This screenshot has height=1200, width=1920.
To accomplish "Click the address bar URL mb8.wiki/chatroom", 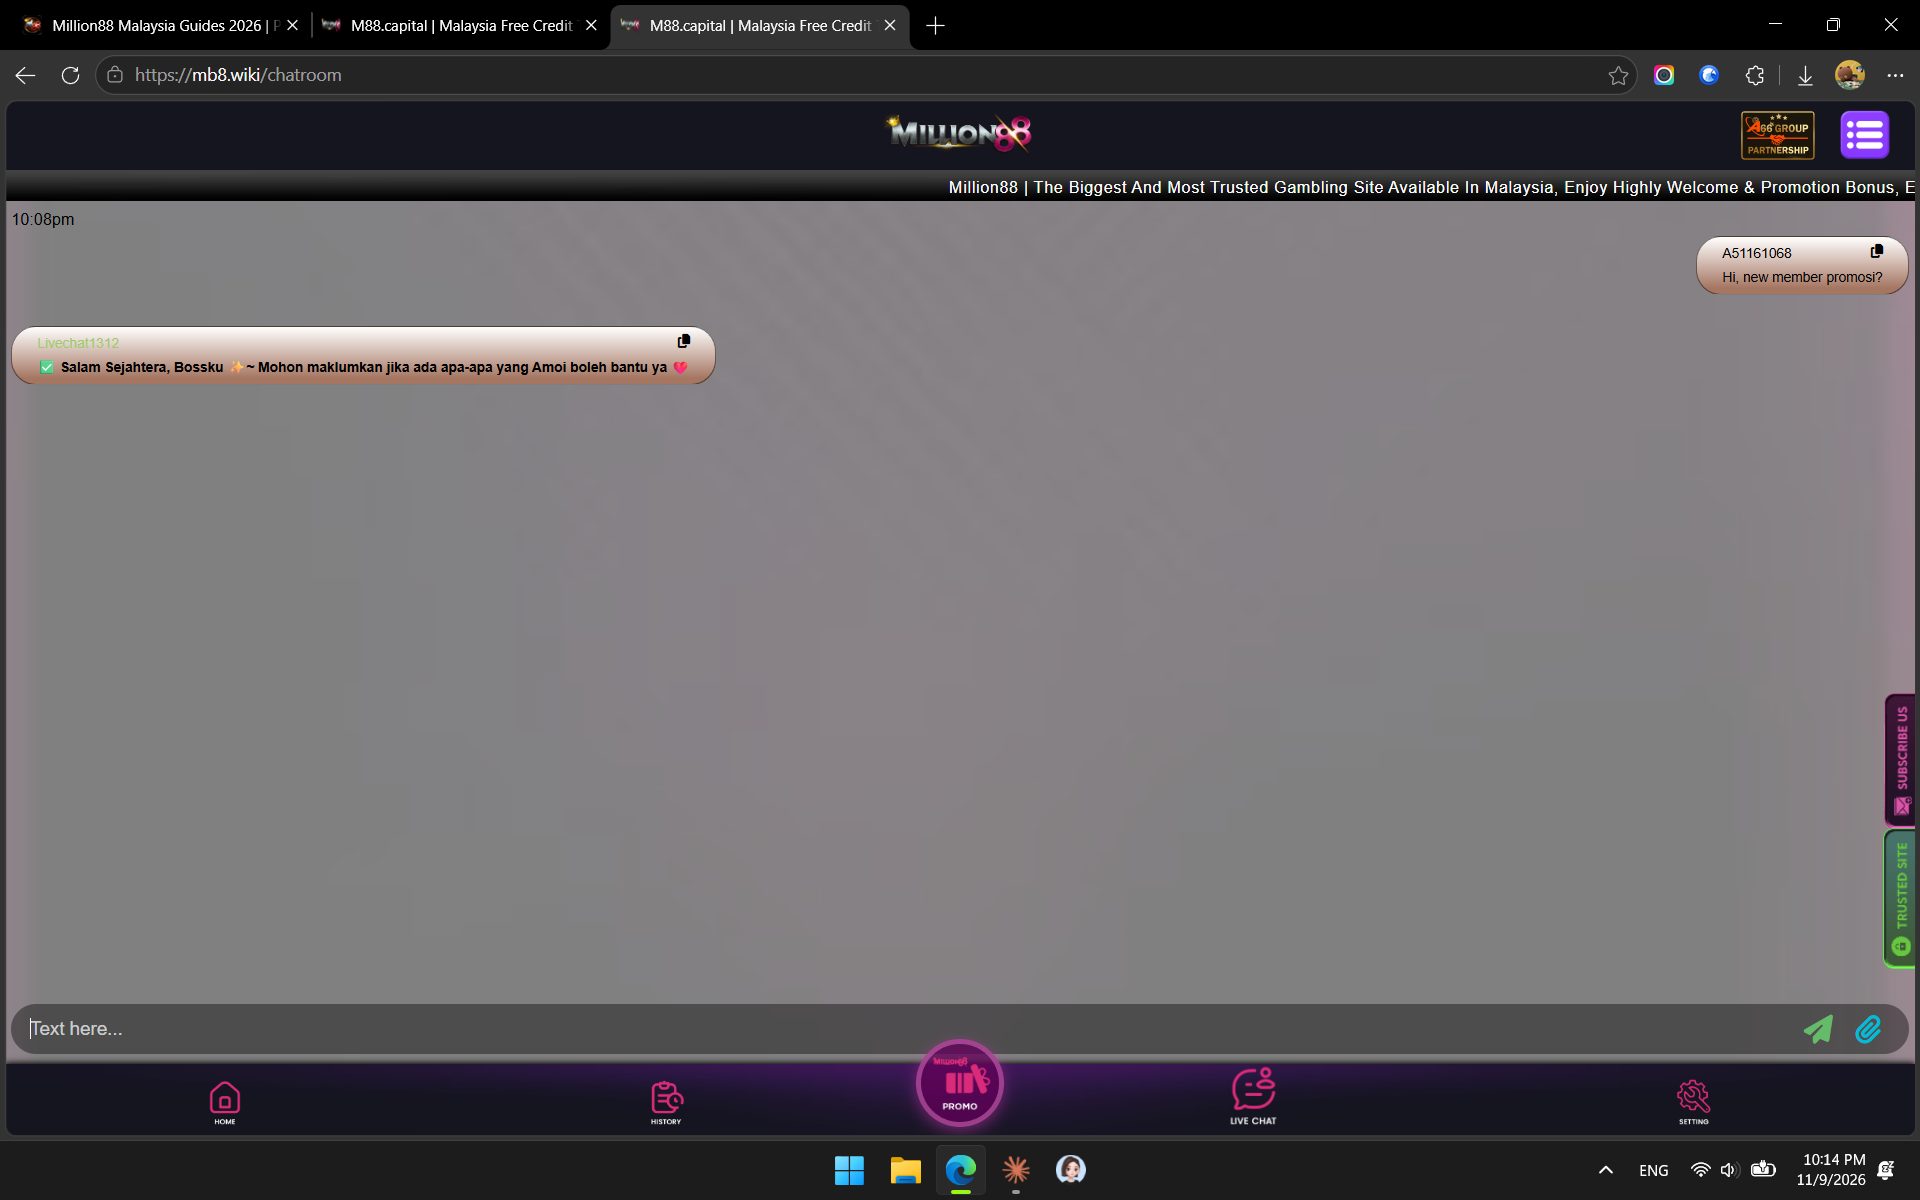I will tap(238, 75).
